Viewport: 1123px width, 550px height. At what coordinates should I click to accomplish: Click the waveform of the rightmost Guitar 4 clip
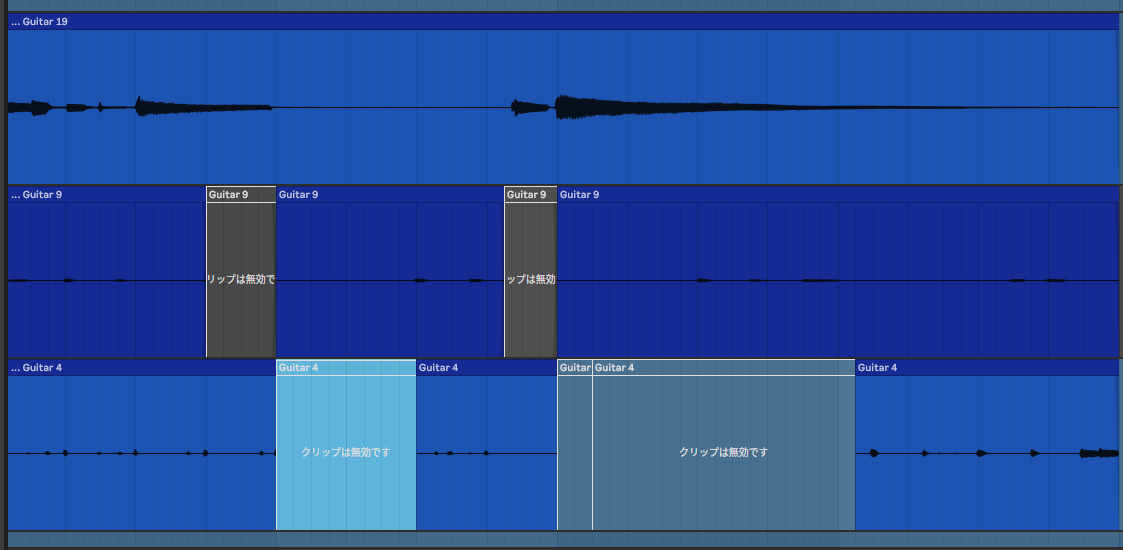(987, 453)
